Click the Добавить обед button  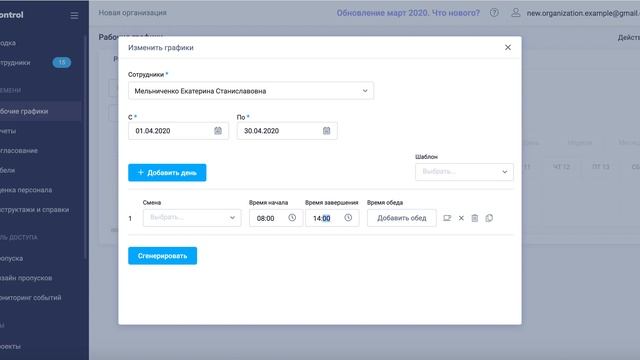click(402, 218)
